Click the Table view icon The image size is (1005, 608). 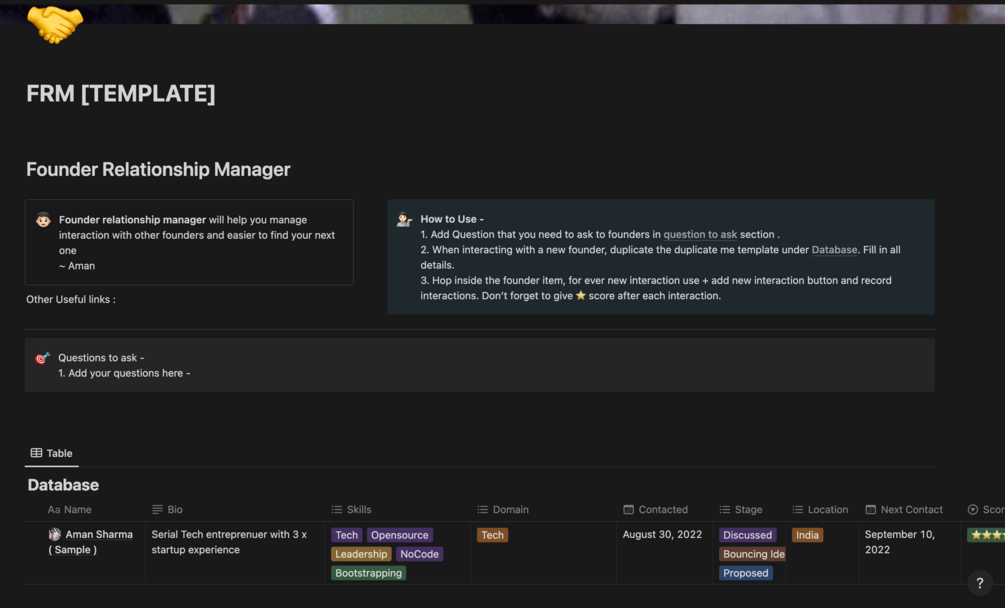click(37, 453)
